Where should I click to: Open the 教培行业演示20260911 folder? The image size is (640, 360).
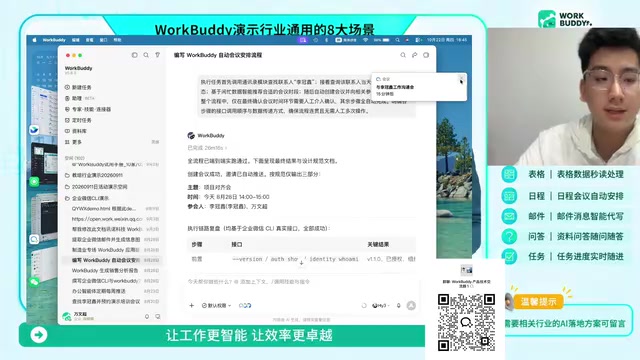[x=97, y=175]
